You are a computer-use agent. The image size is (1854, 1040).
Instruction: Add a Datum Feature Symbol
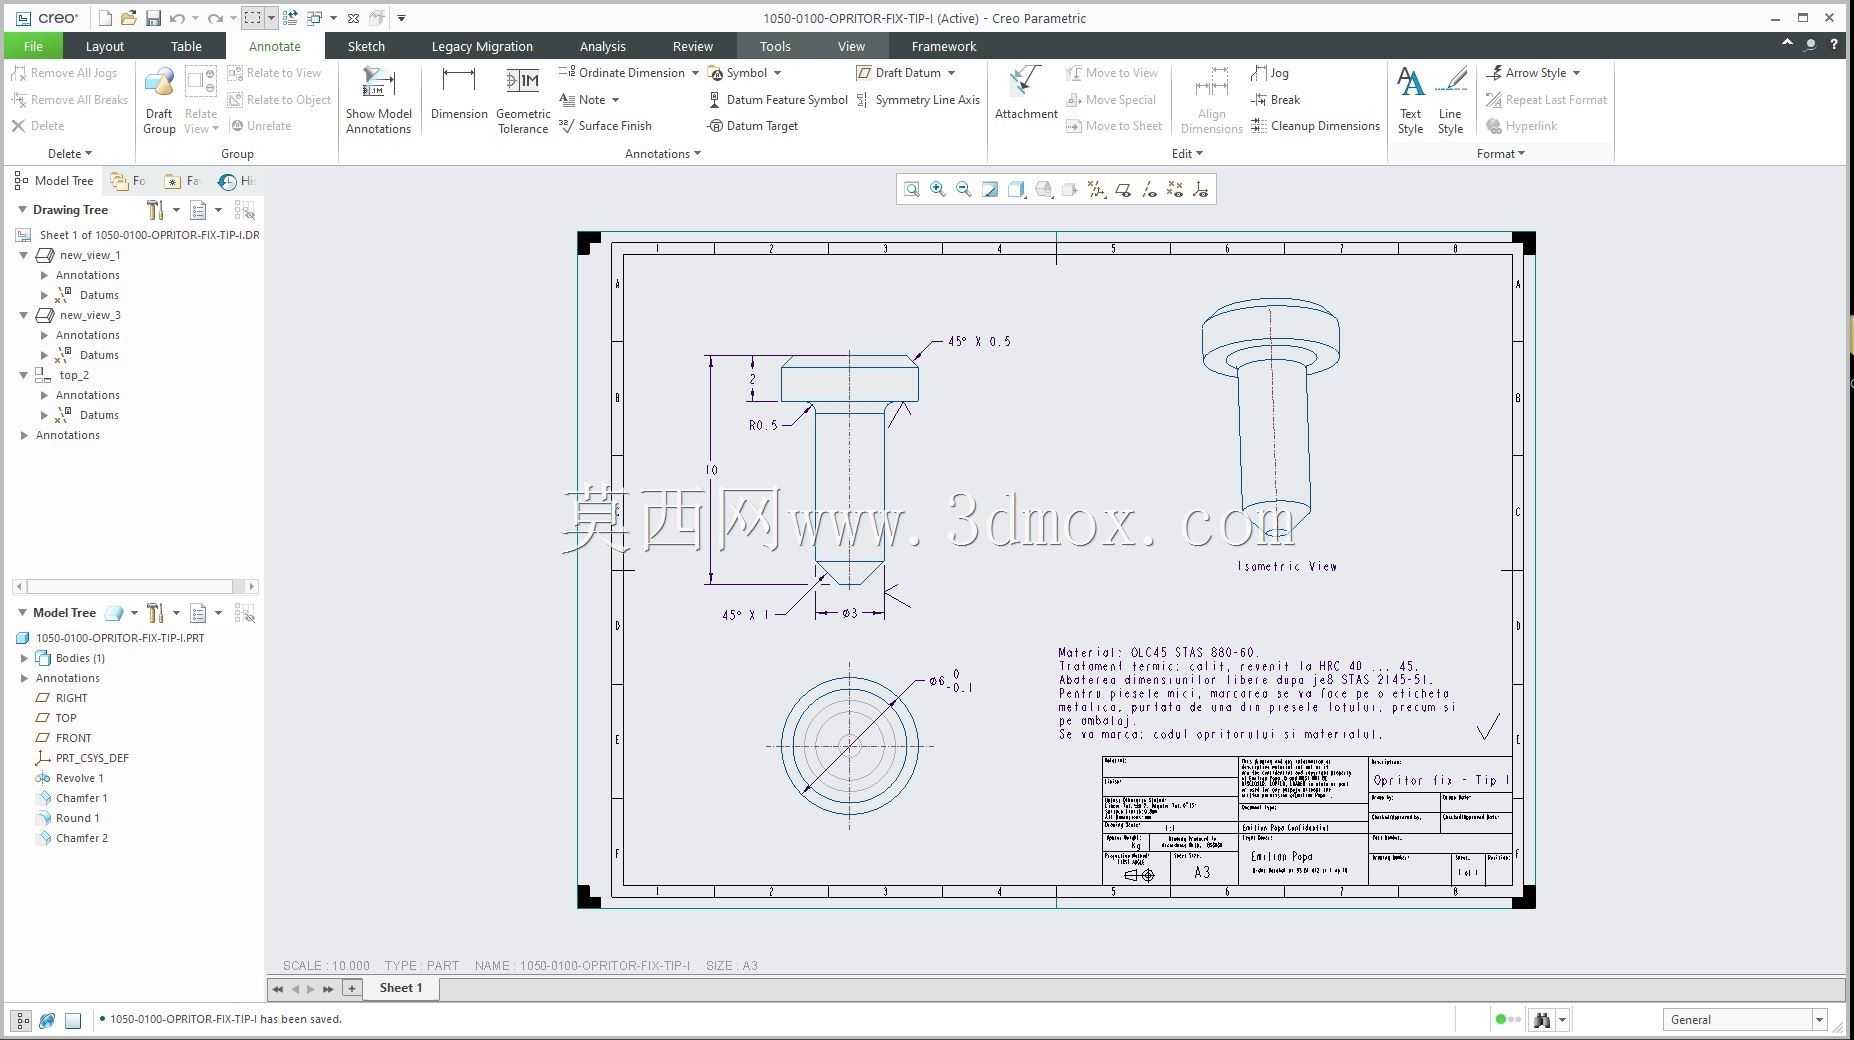click(778, 100)
